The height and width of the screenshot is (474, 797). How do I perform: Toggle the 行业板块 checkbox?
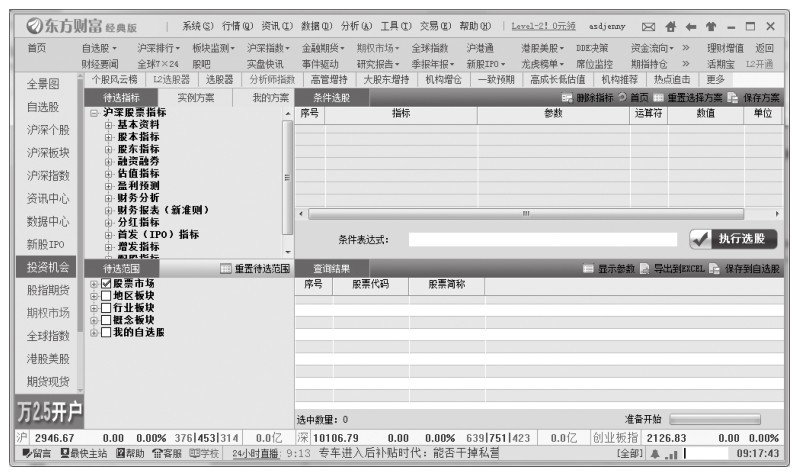coord(106,308)
